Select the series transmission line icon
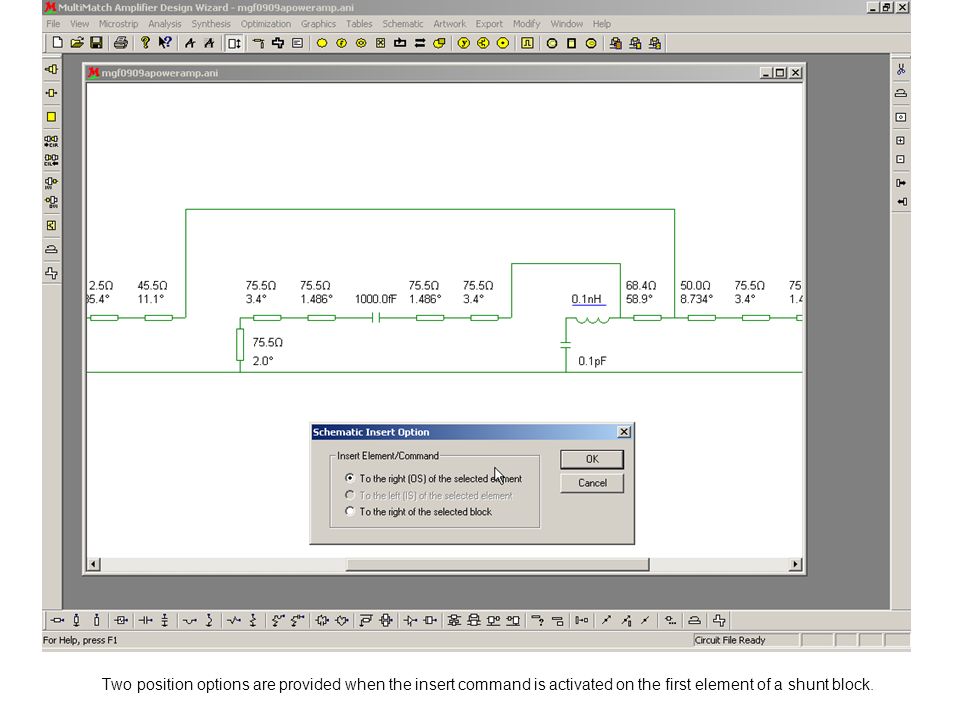 pos(57,620)
